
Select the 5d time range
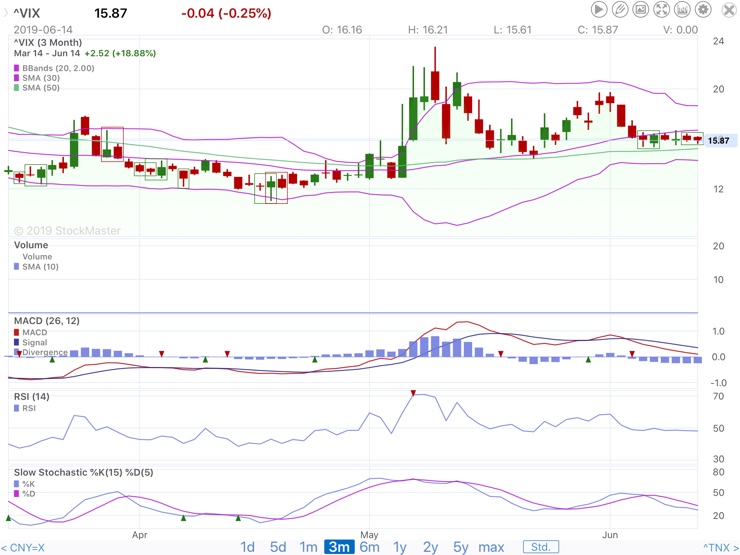tap(278, 547)
